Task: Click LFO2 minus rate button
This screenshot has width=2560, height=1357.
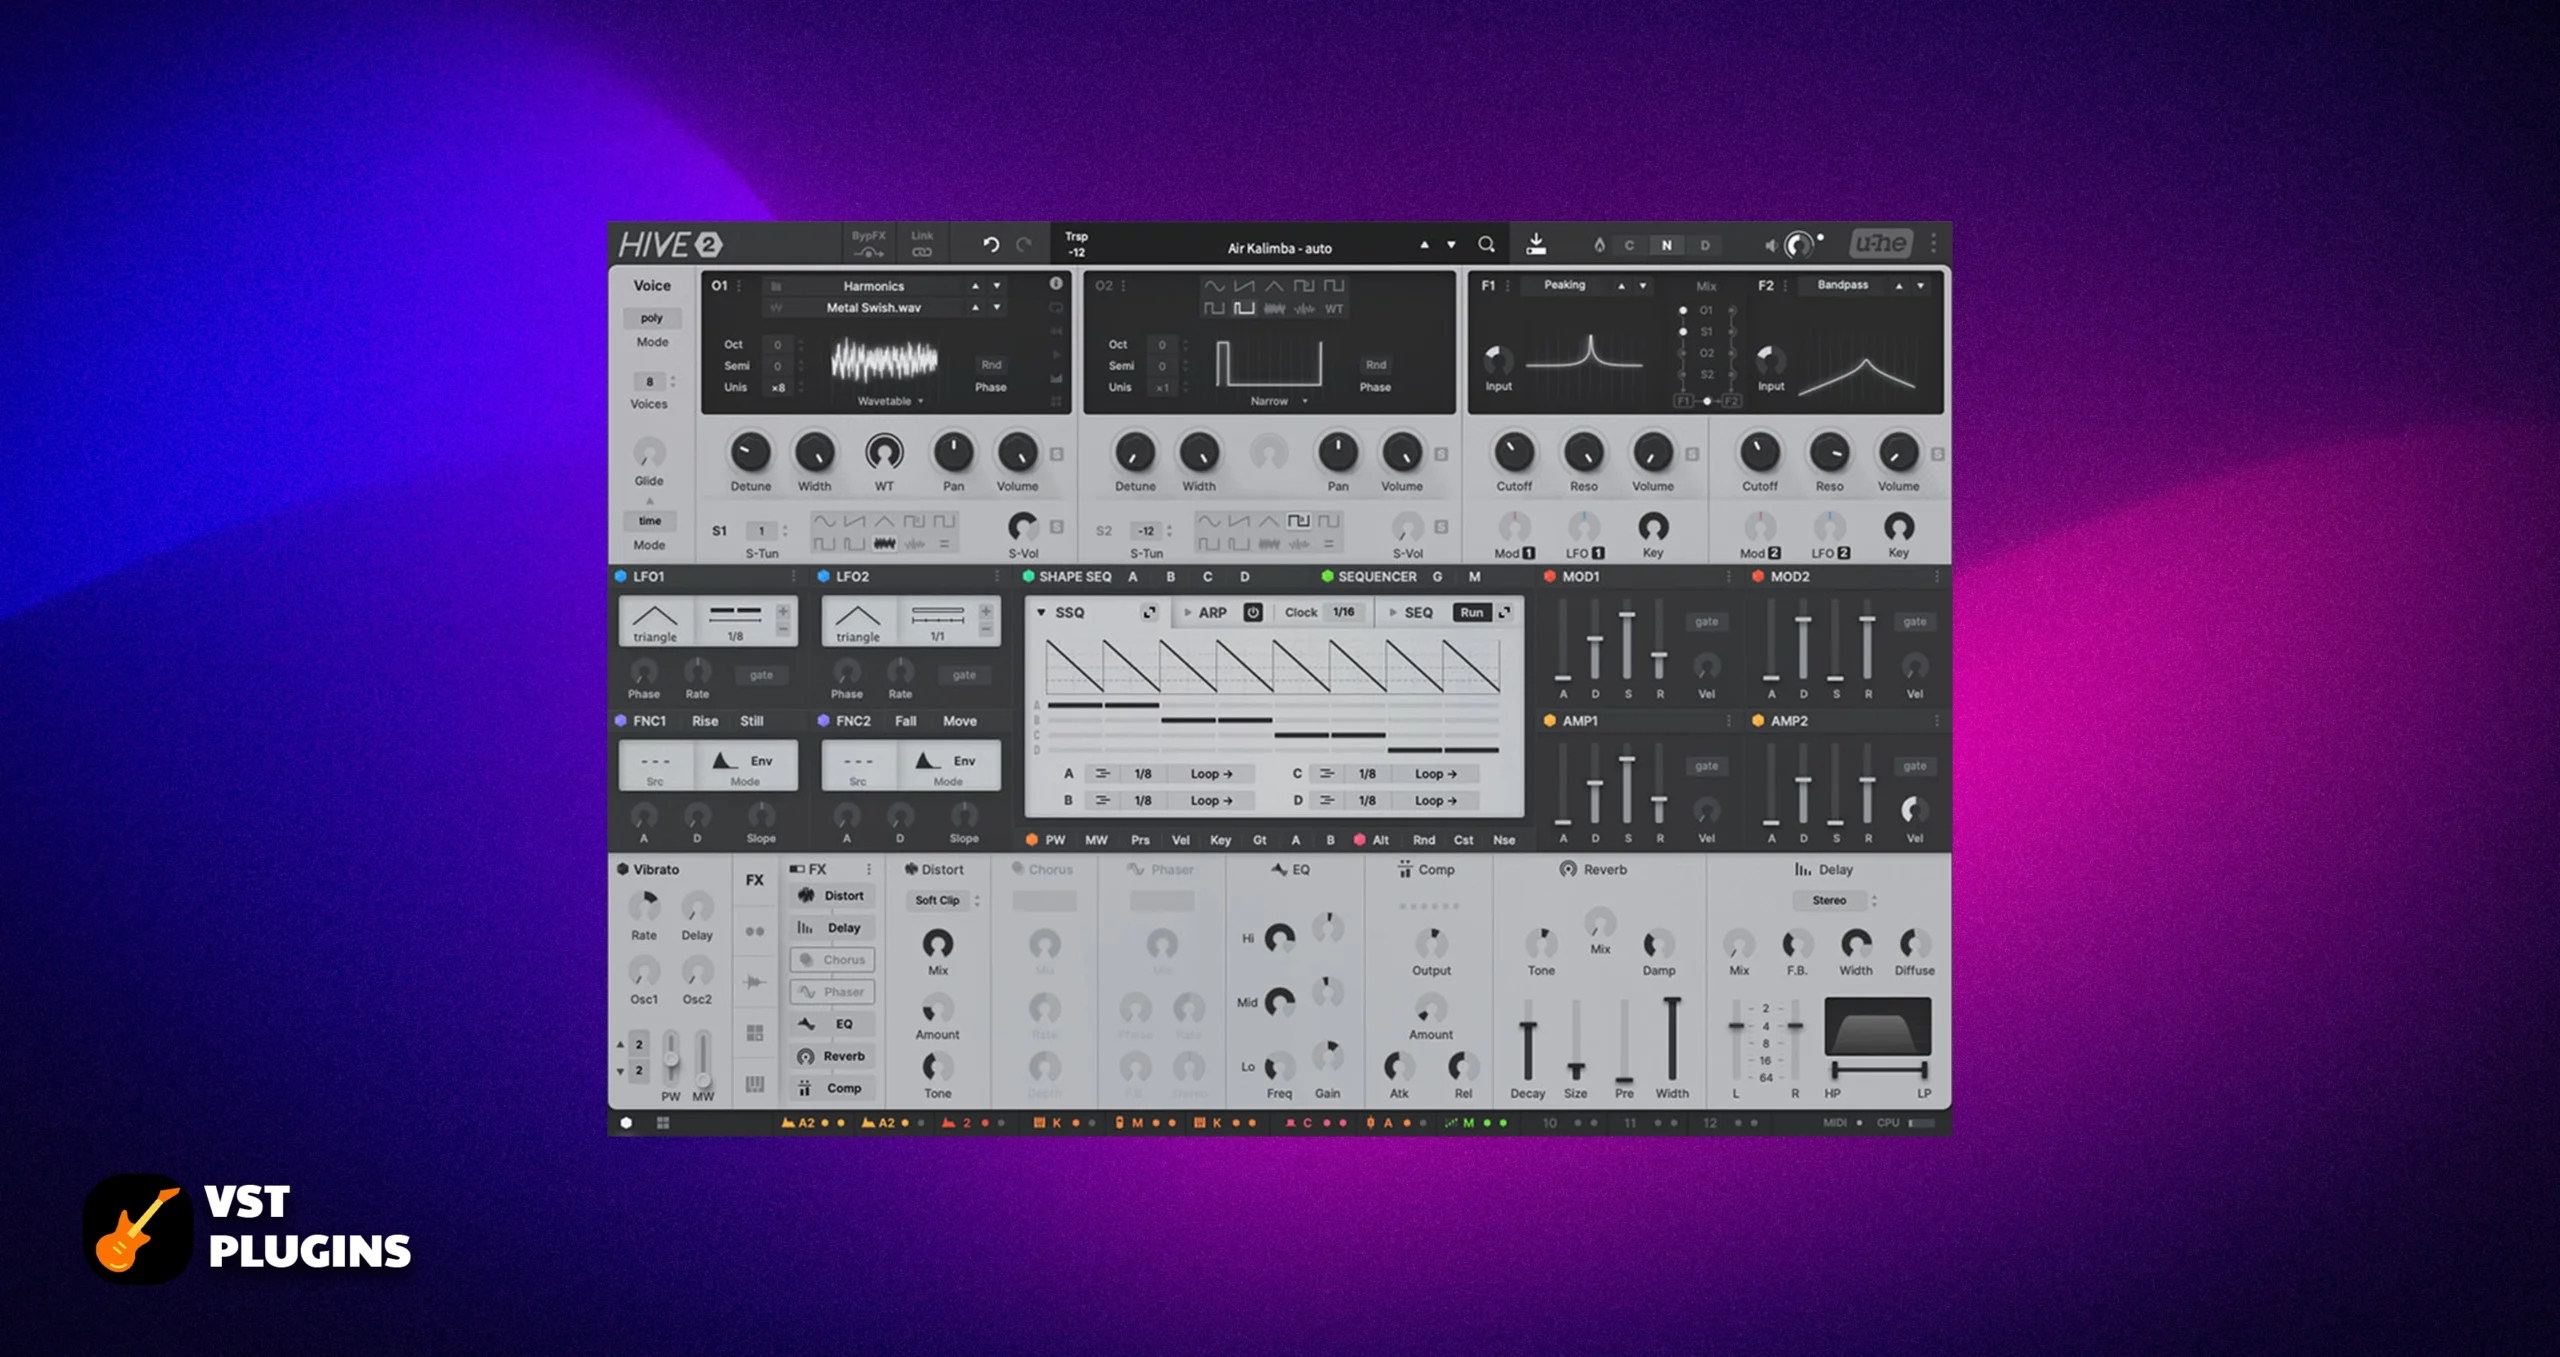Action: (986, 630)
